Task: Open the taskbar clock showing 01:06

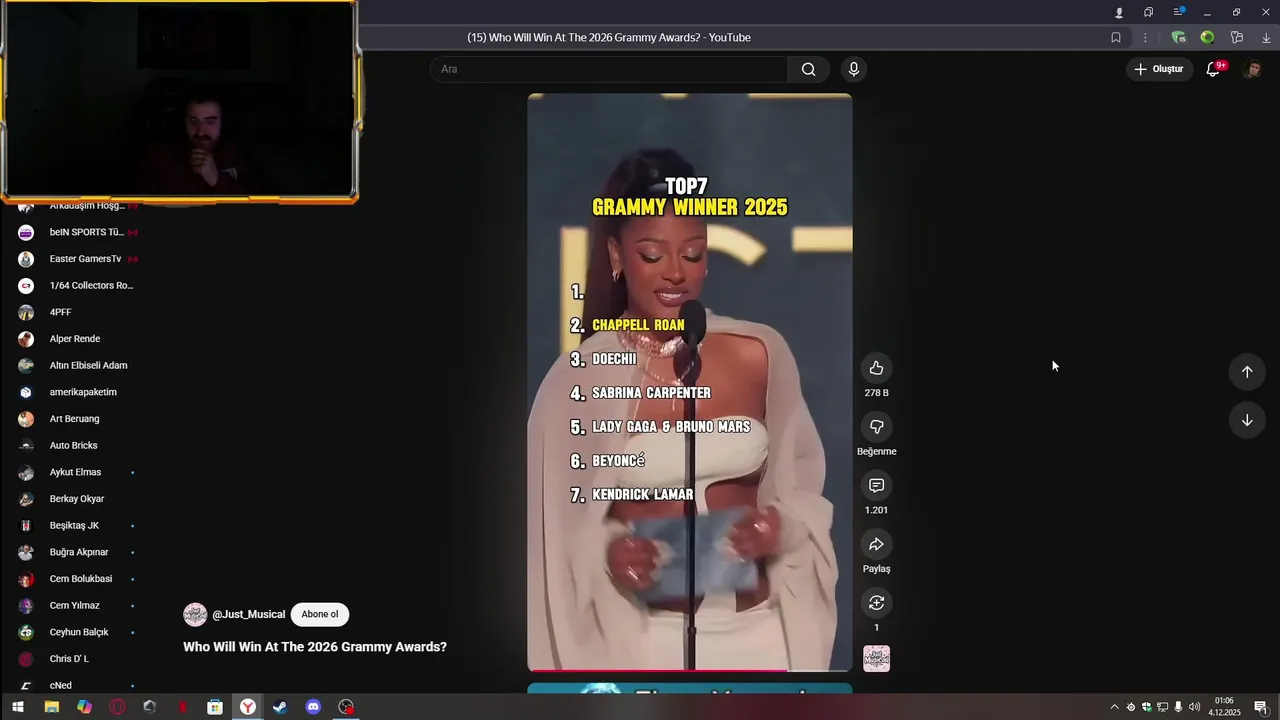Action: pos(1225,707)
